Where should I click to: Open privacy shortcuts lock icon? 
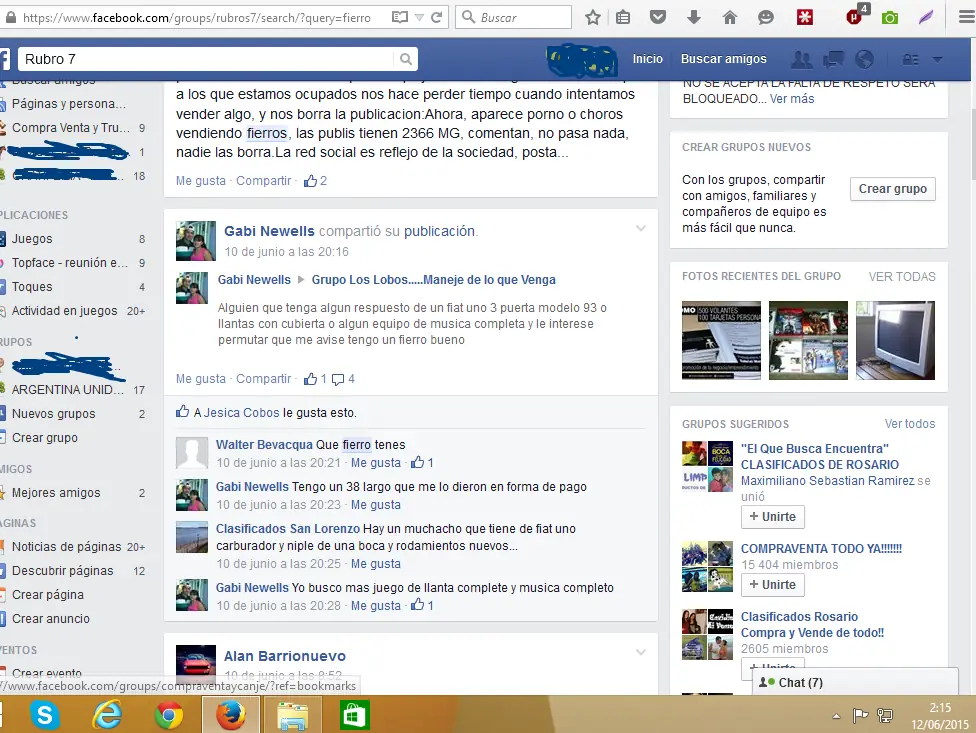911,60
